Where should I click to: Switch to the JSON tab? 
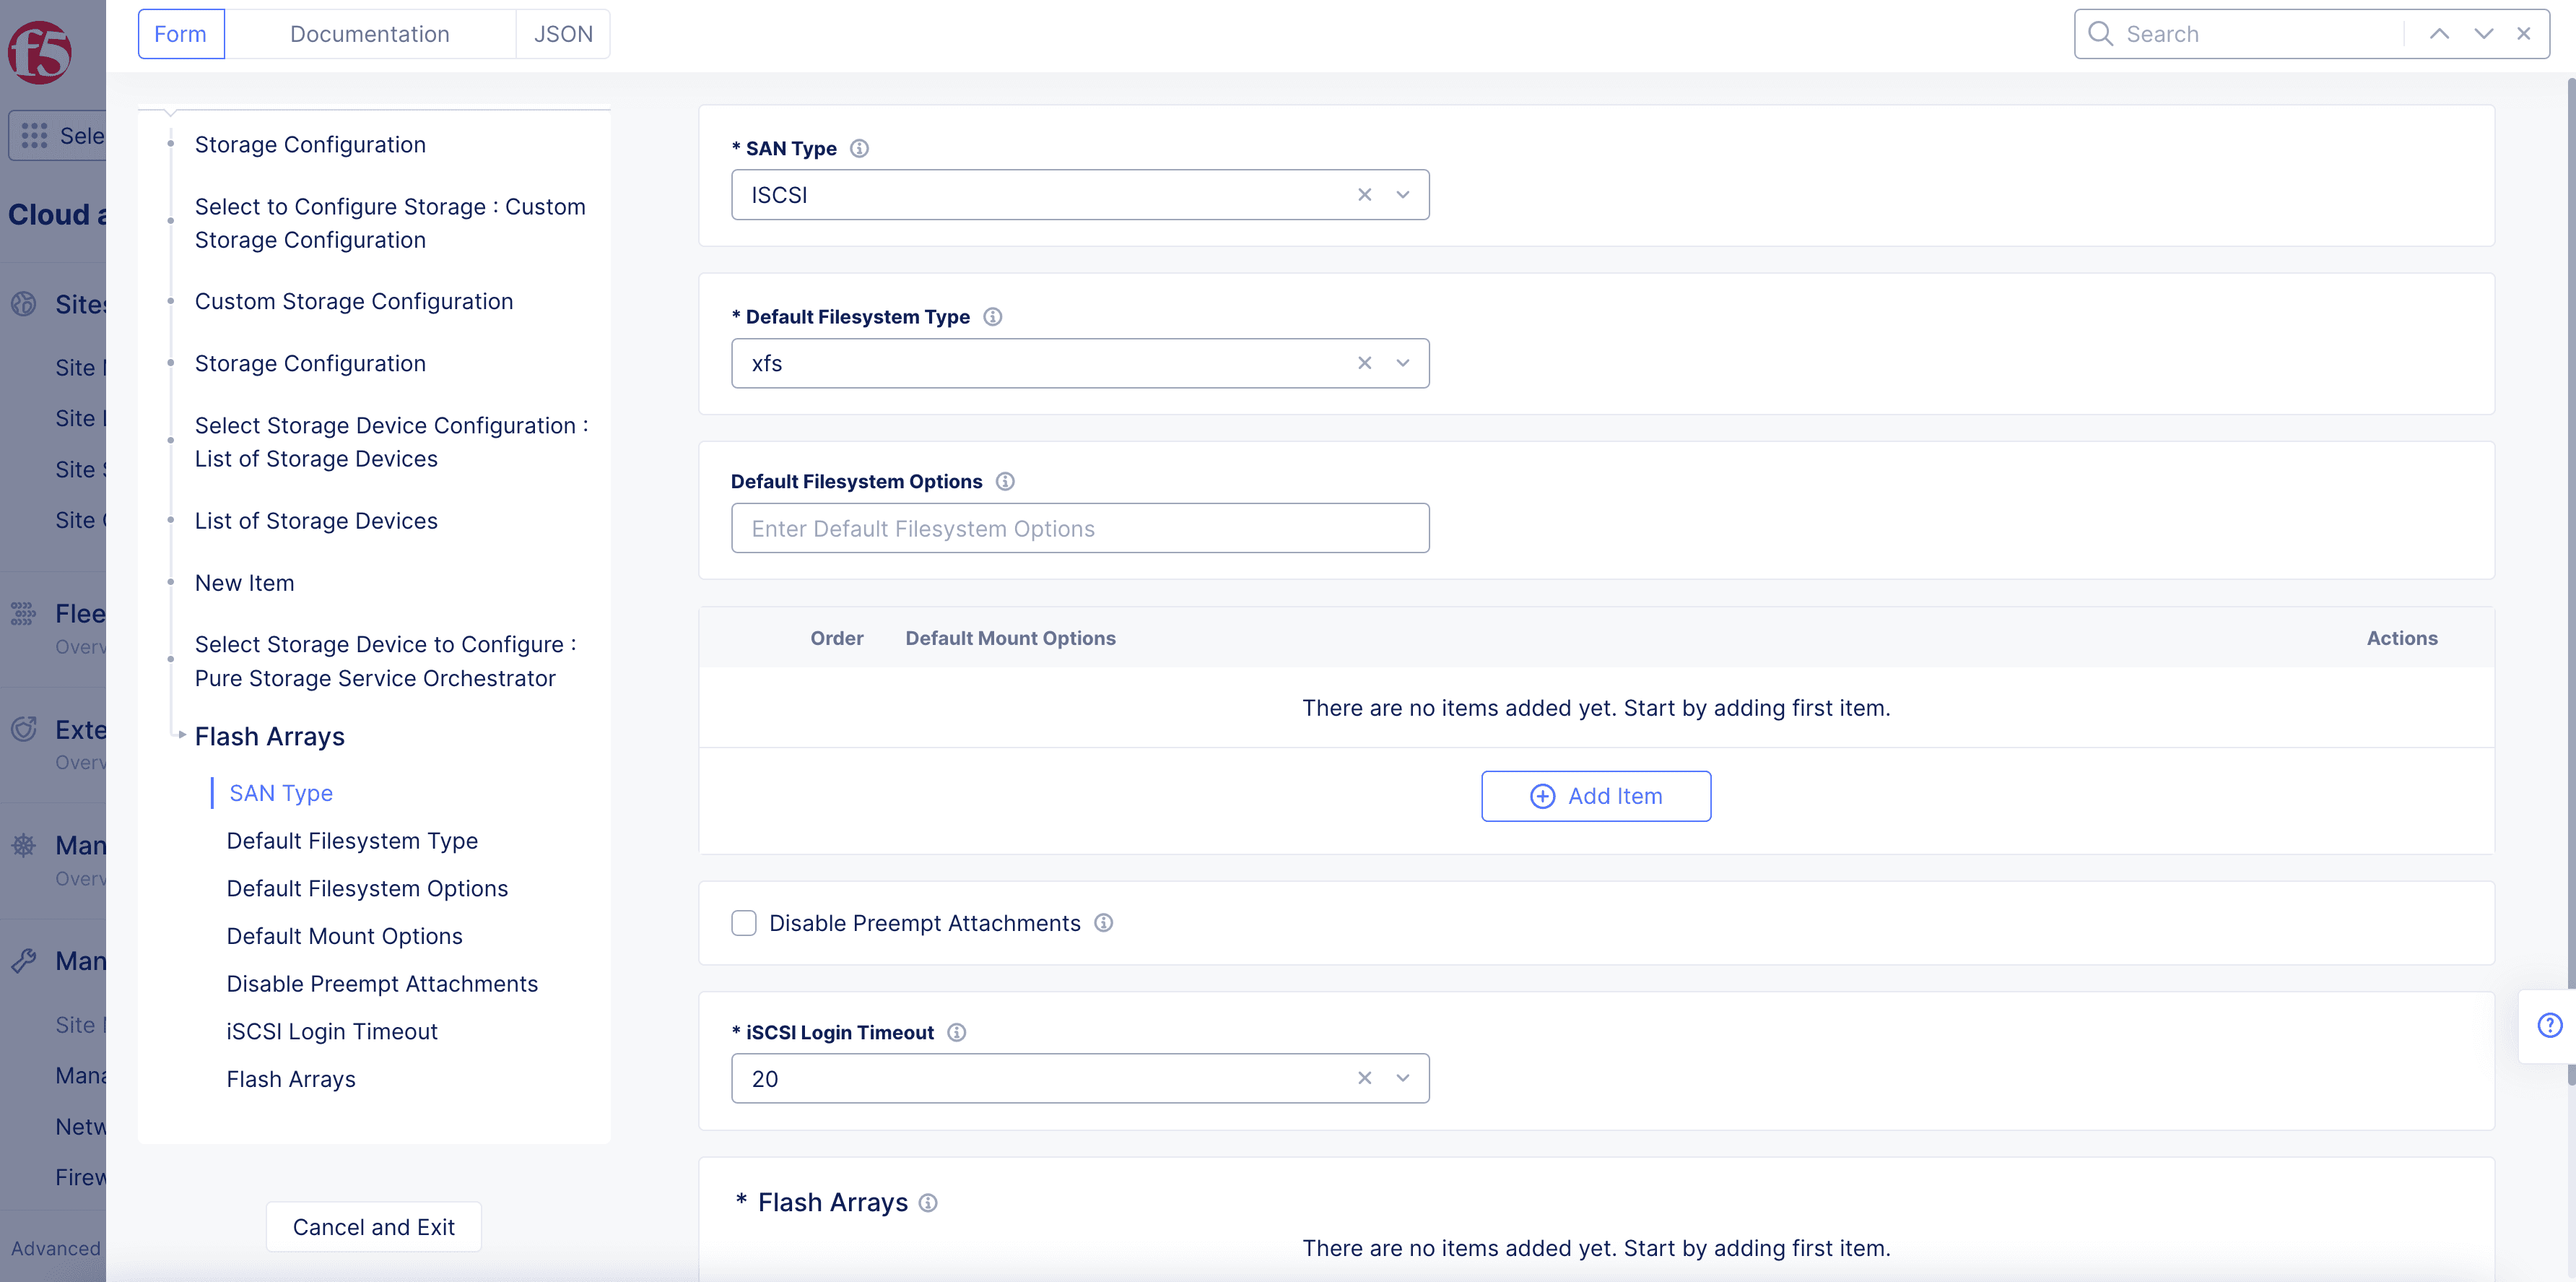click(563, 34)
